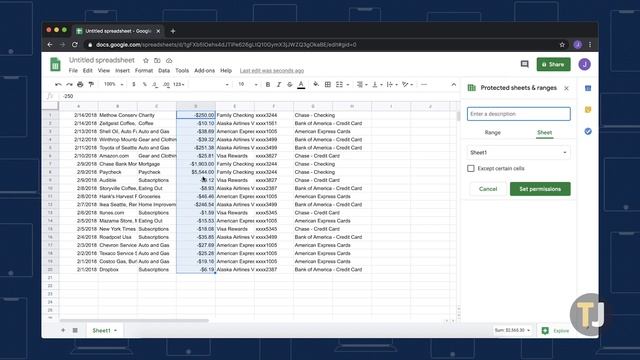The width and height of the screenshot is (640, 360).
Task: Open Last edit was seconds ago link
Action: [272, 71]
